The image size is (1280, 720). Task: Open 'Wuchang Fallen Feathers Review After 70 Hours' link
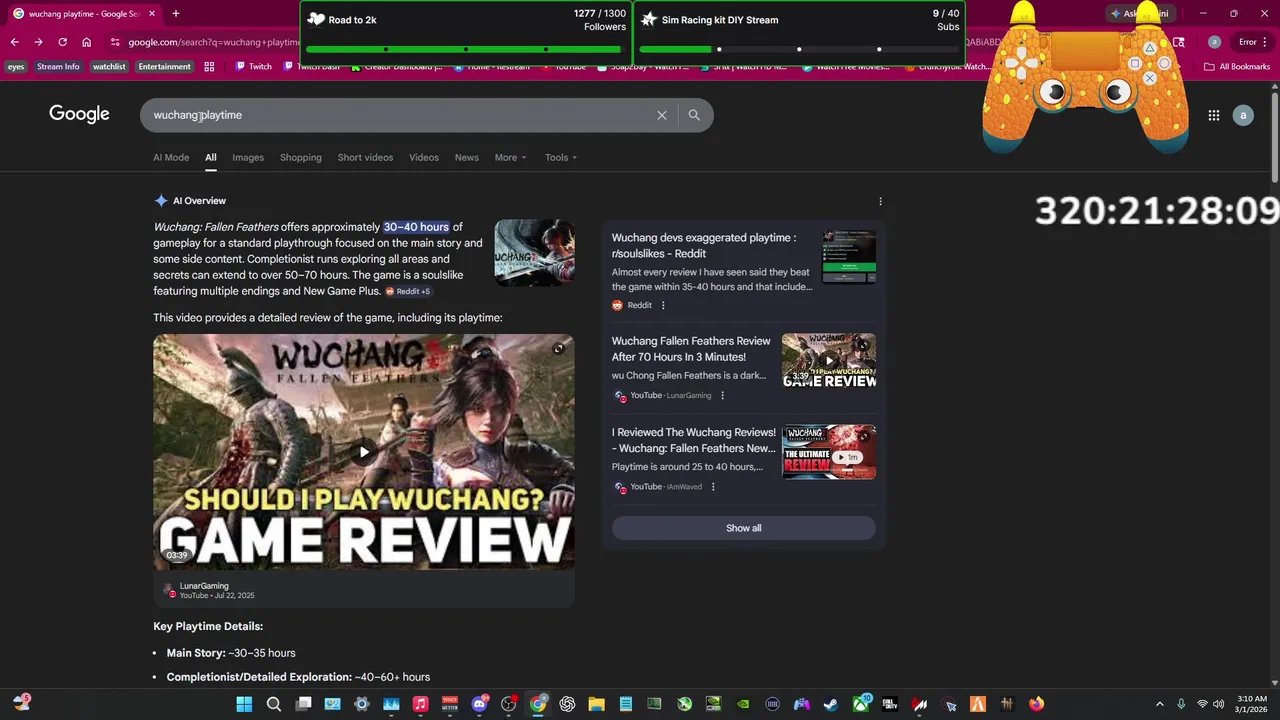[691, 349]
